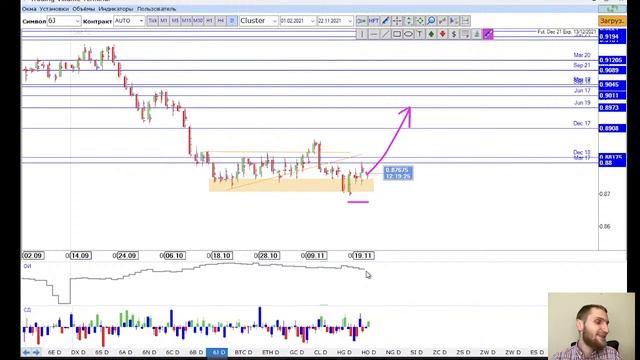Open the Символ 6J dropdown
Screen dimensions: 640x360
coord(64,20)
